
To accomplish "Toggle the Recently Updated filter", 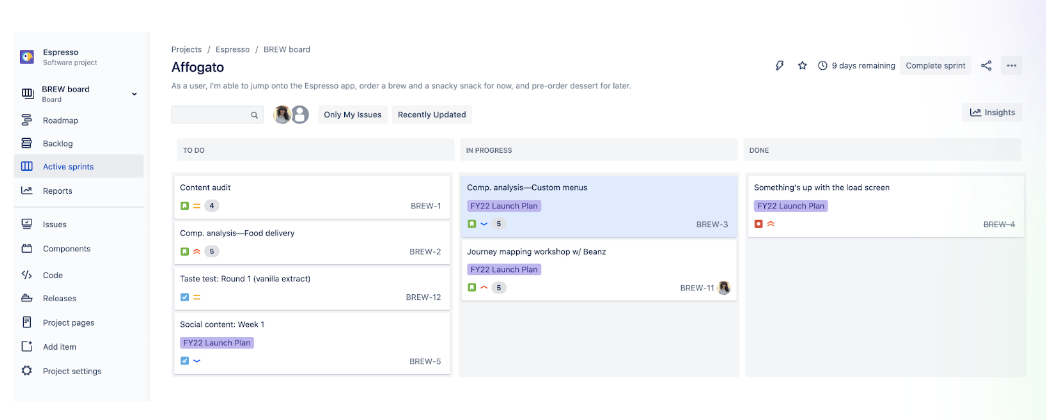I will click(432, 115).
